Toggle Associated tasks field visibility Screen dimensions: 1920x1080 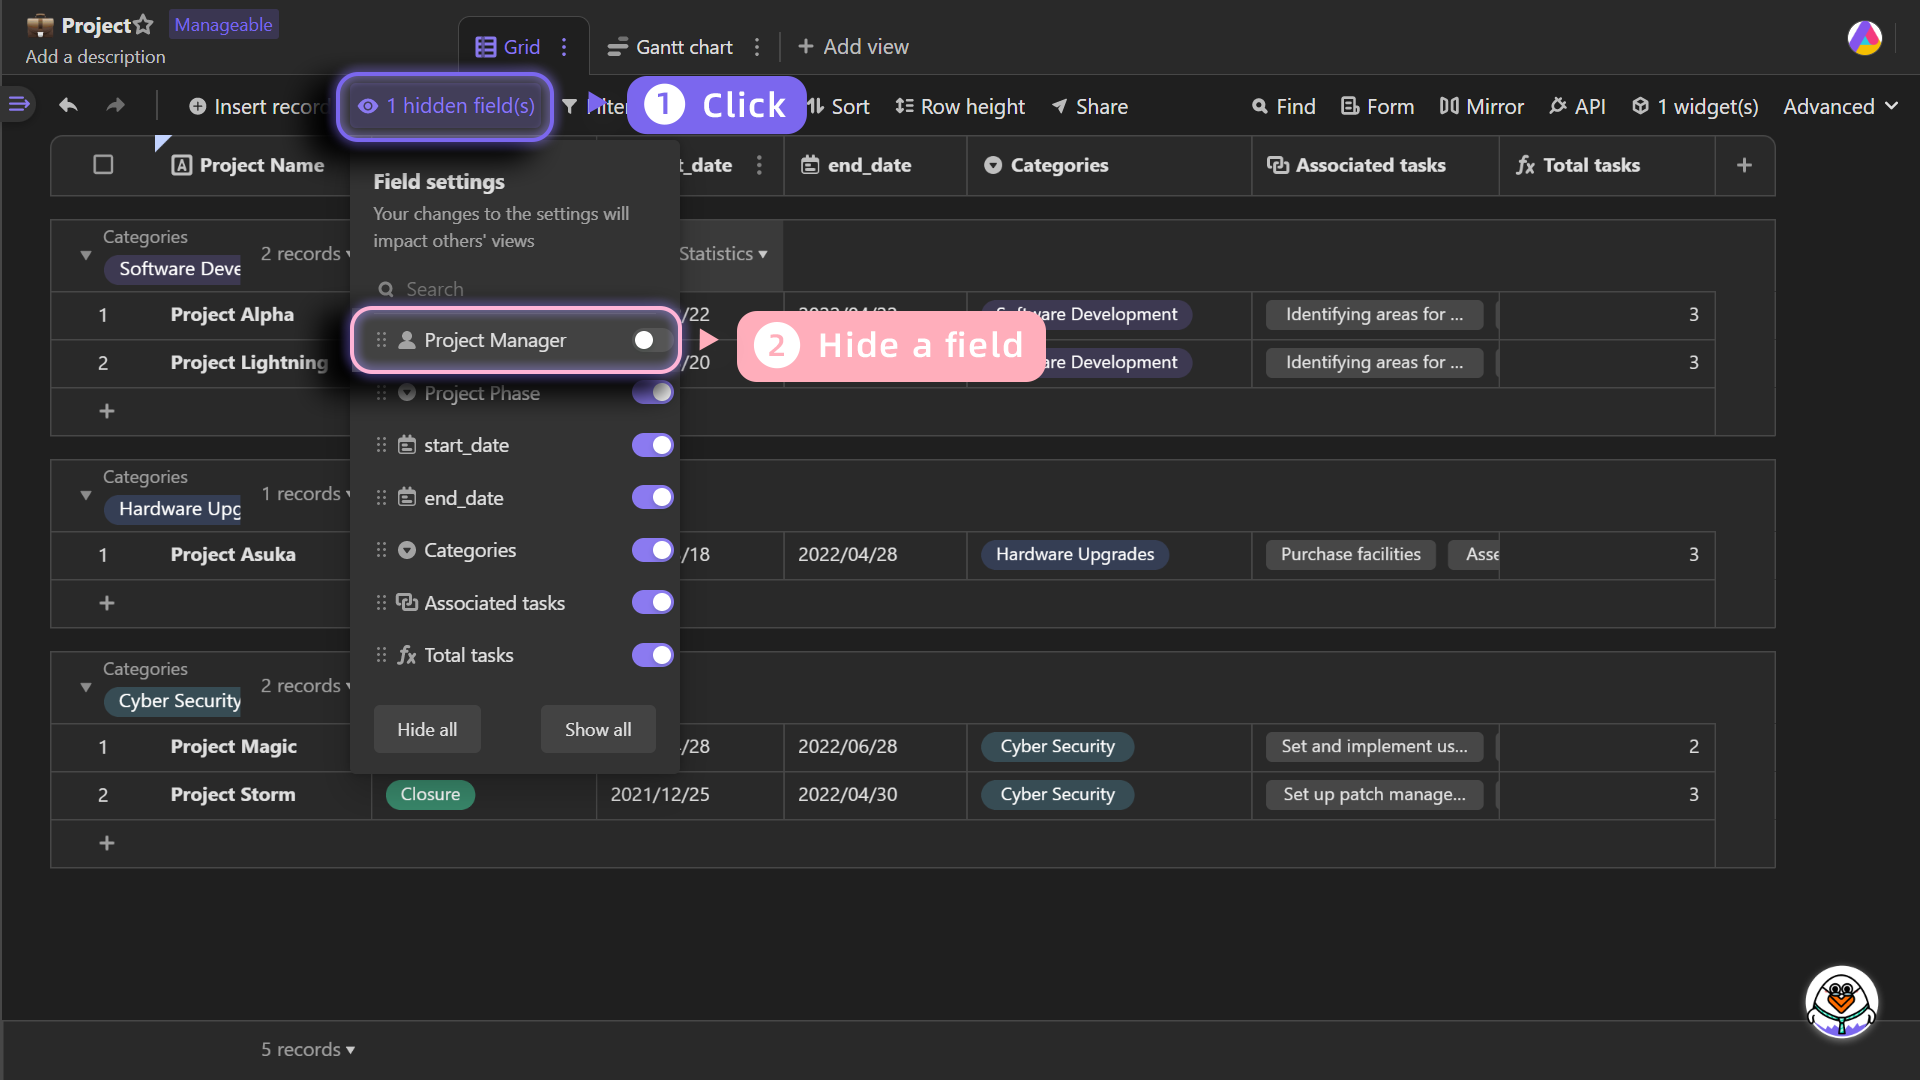click(652, 602)
